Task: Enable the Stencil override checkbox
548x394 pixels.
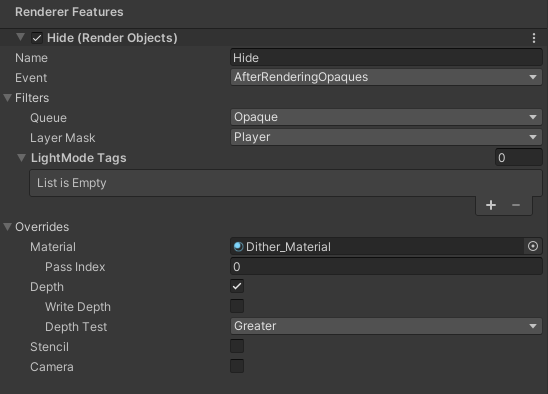Action: click(x=237, y=346)
